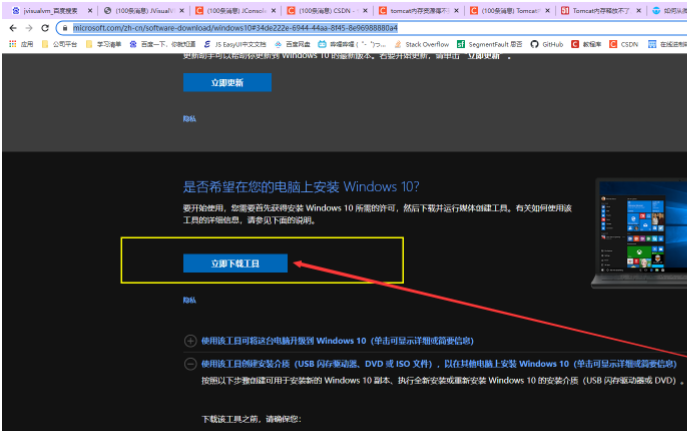Close the tomcat内存资源 tab
The height and width of the screenshot is (431, 687).
tap(456, 11)
